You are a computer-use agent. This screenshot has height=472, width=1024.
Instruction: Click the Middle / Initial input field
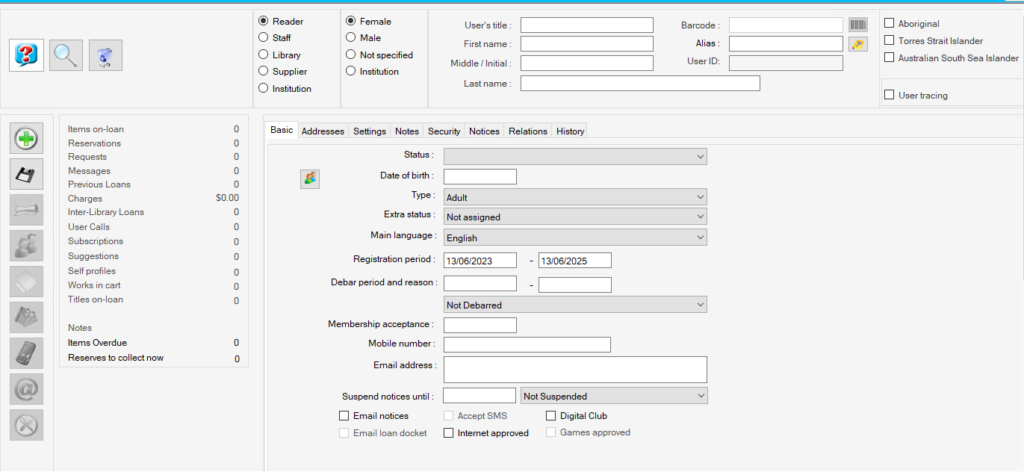587,63
